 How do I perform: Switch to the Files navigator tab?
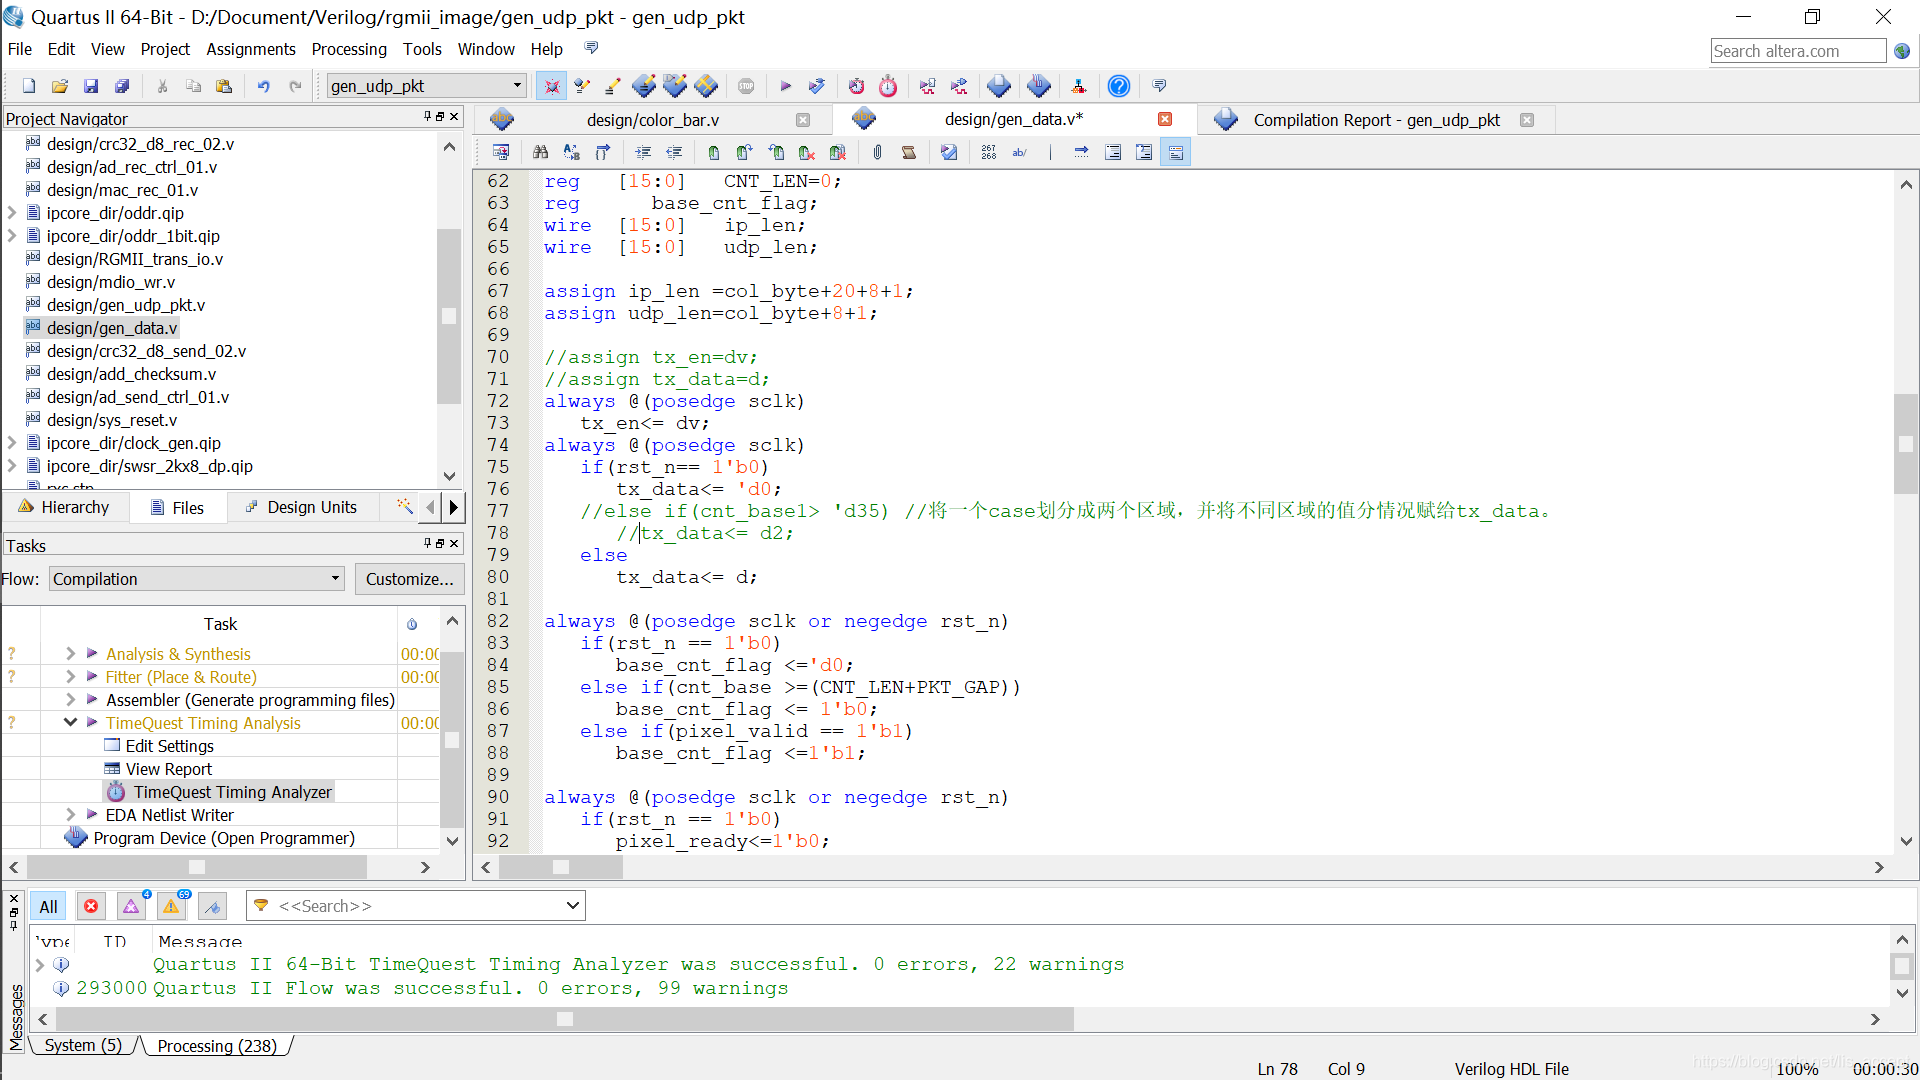pos(178,508)
